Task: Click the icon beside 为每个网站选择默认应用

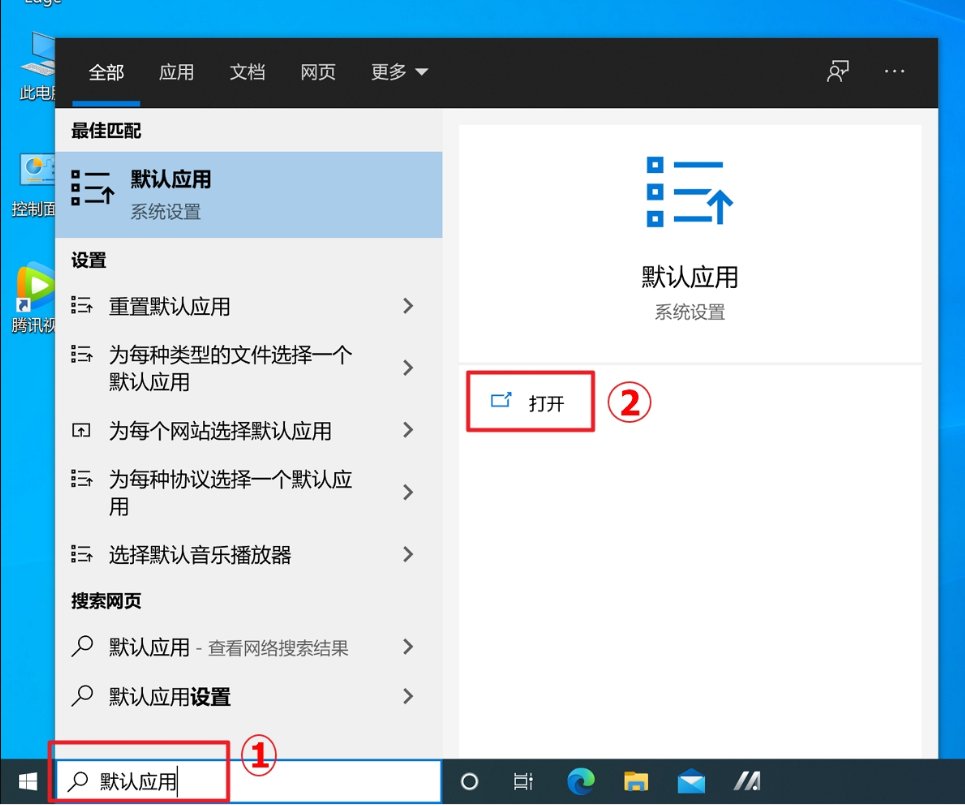Action: [82, 430]
